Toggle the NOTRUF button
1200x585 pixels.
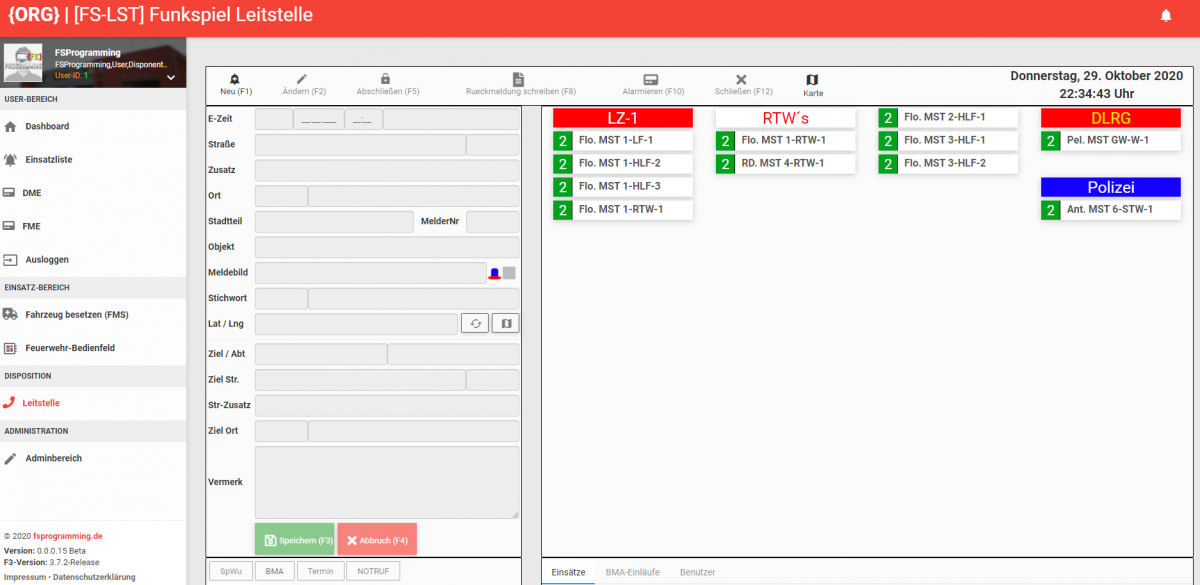373,571
